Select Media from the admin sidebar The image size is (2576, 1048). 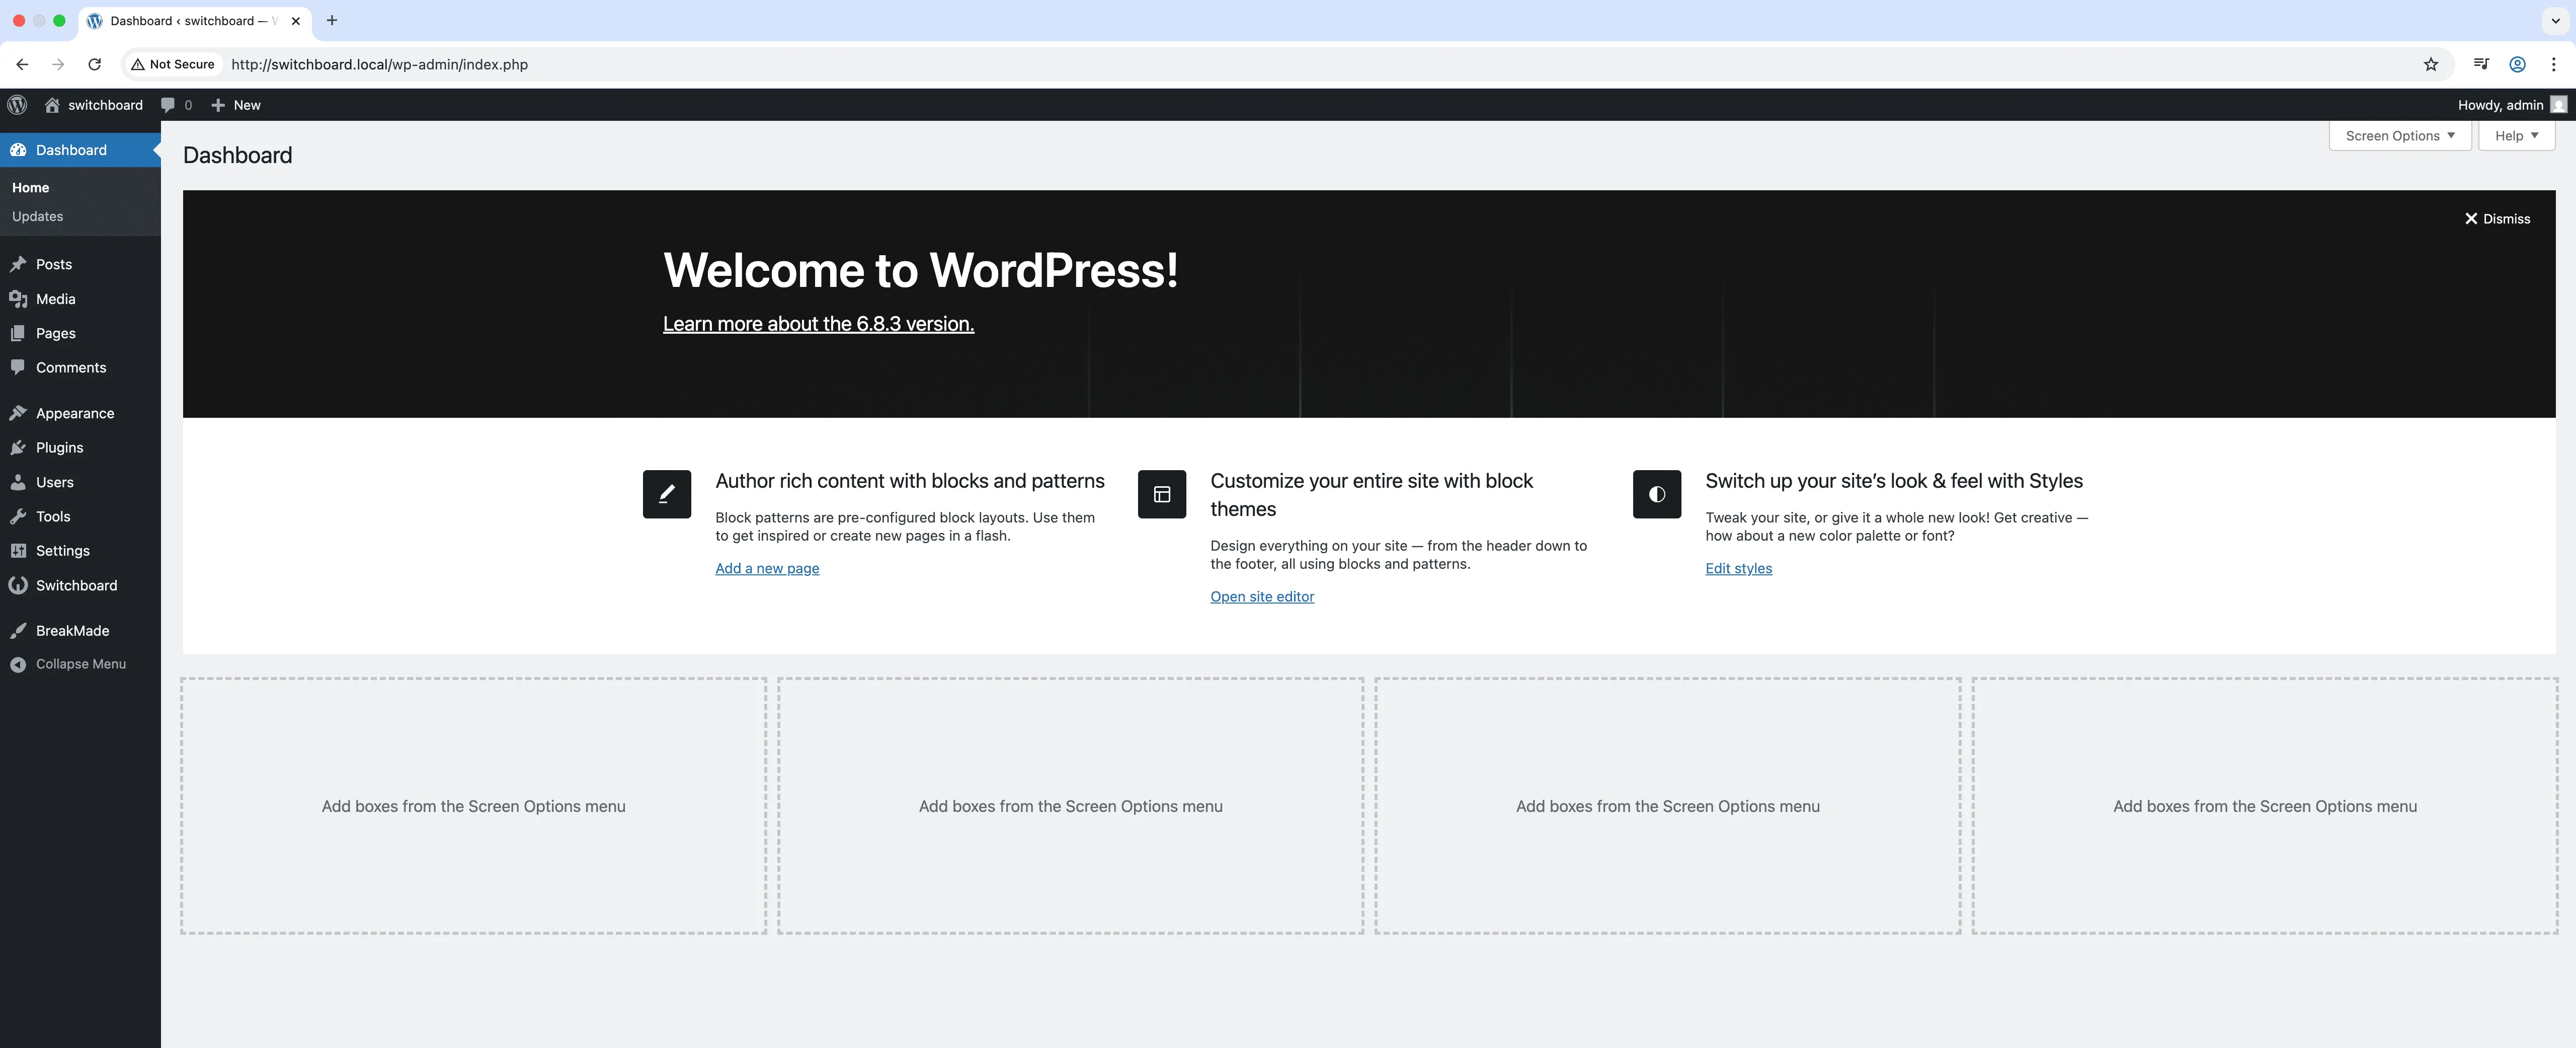point(55,298)
